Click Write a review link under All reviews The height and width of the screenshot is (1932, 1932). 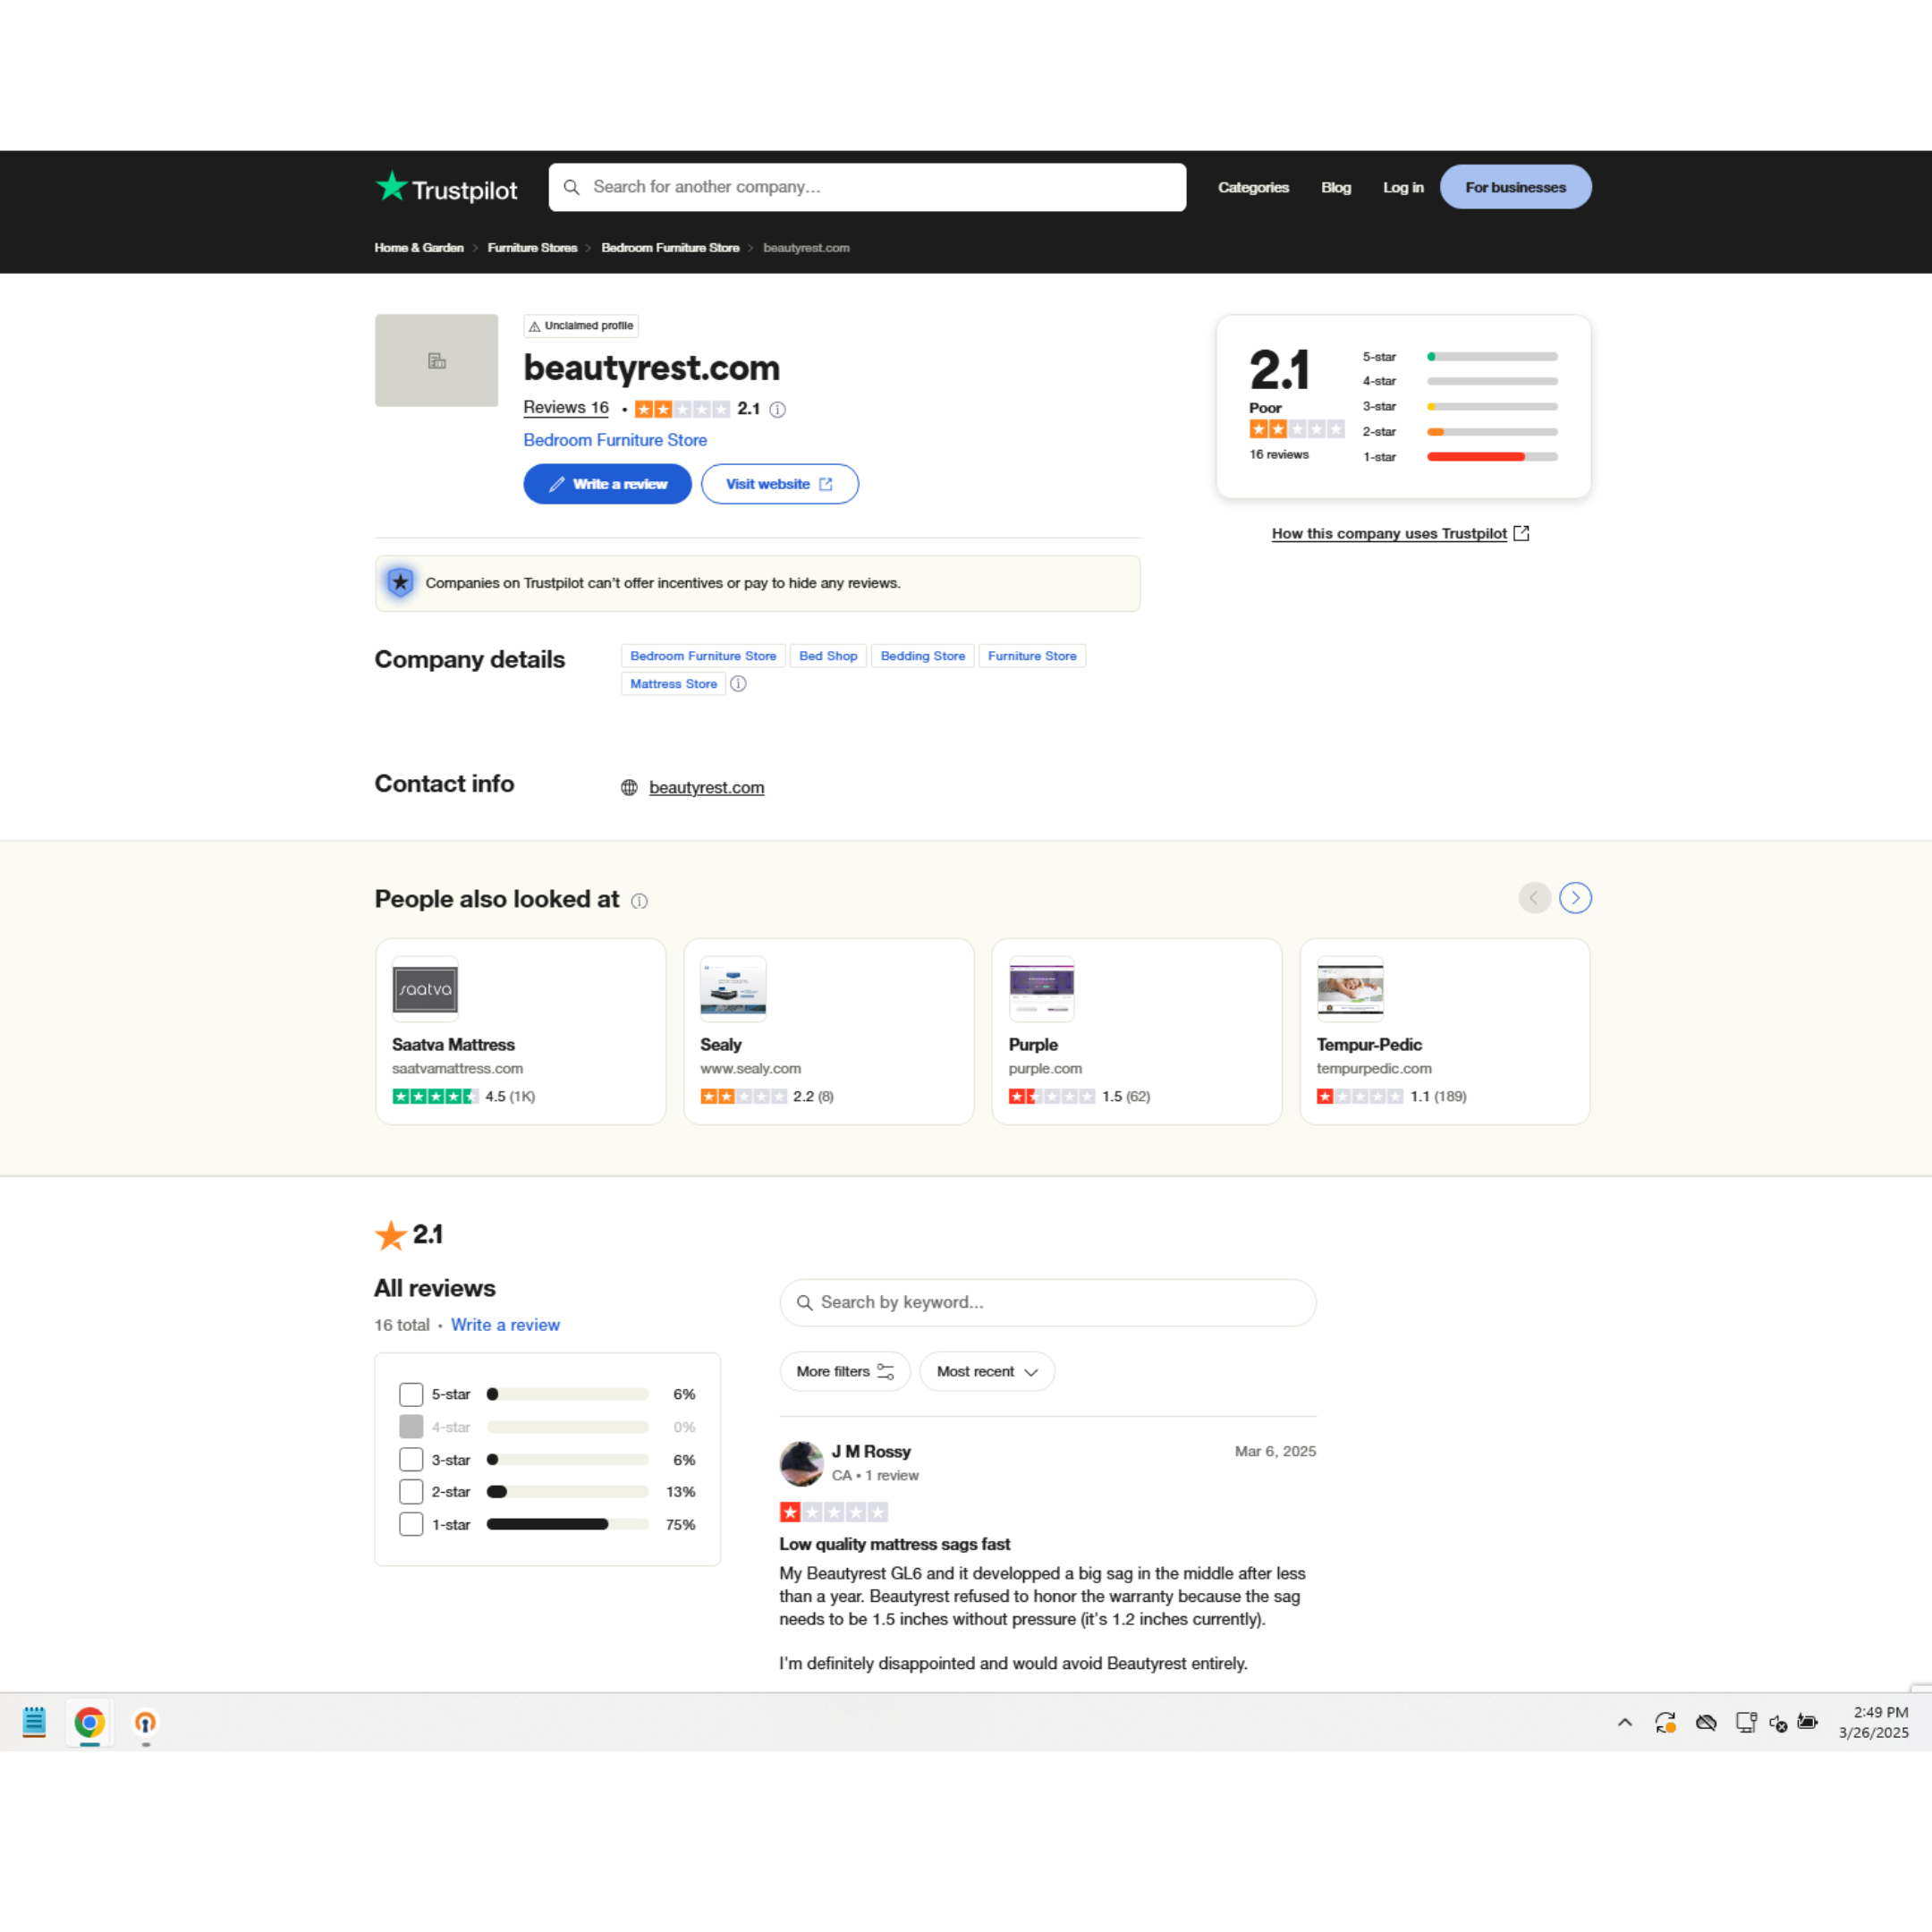[x=505, y=1325]
